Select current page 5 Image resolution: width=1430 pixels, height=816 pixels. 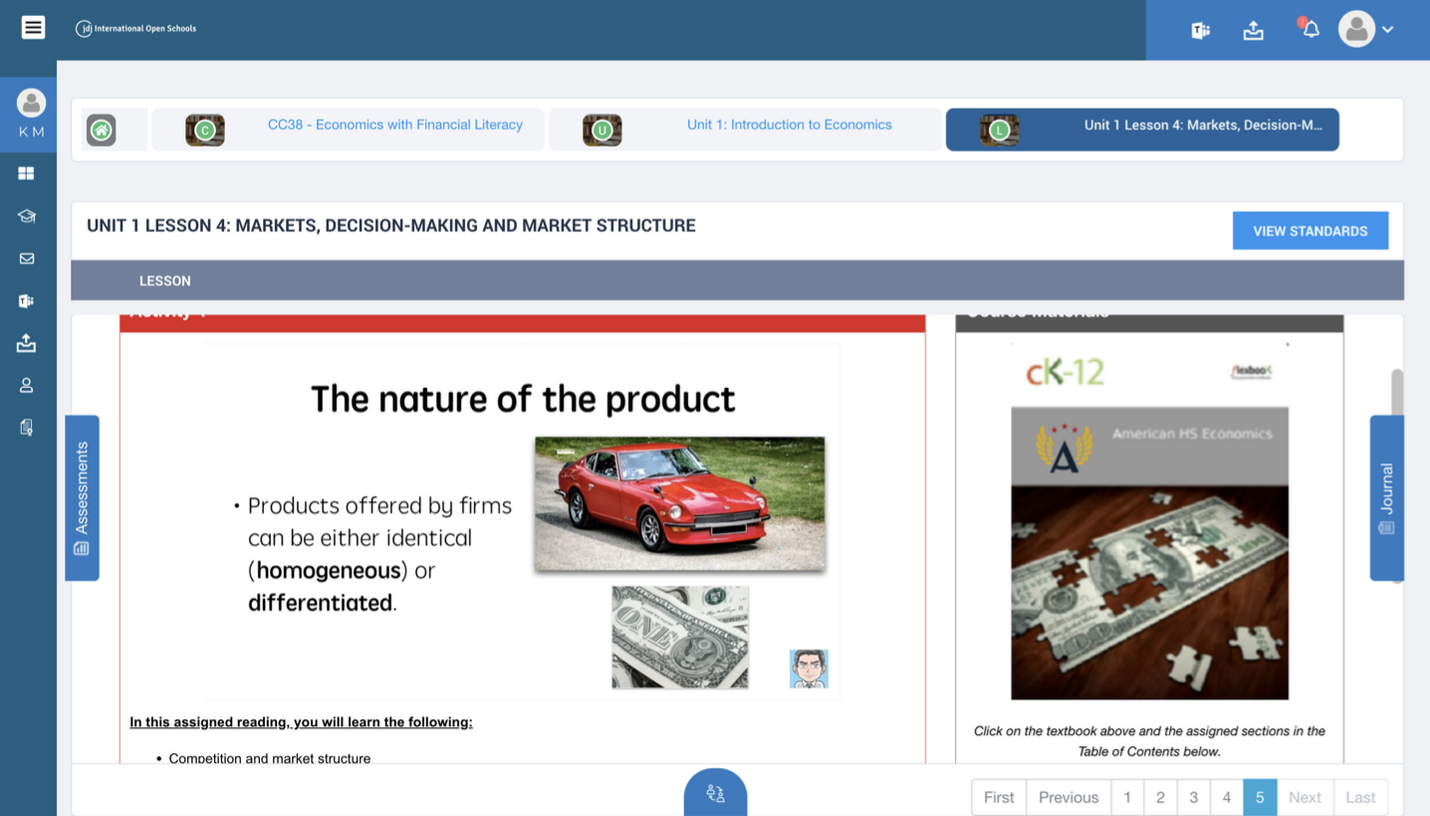click(1260, 797)
